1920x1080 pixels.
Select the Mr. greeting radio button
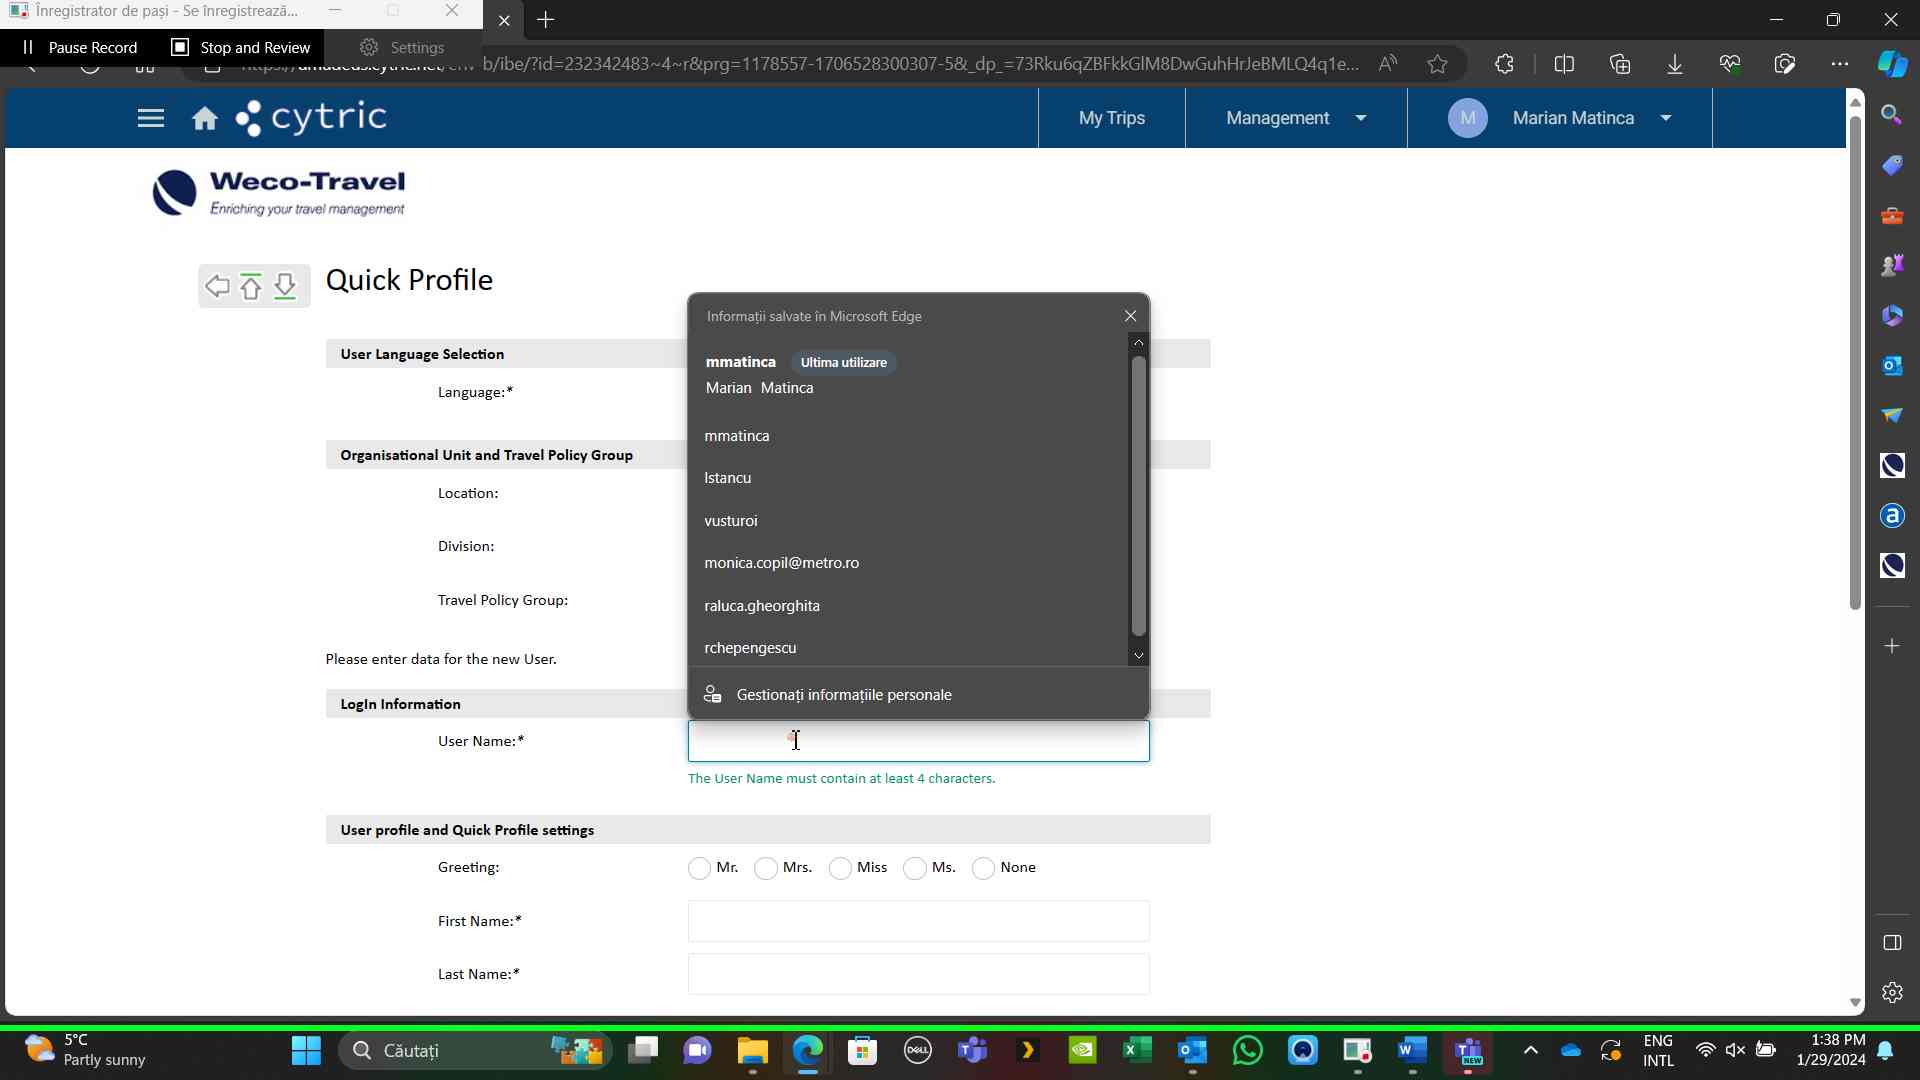click(699, 868)
